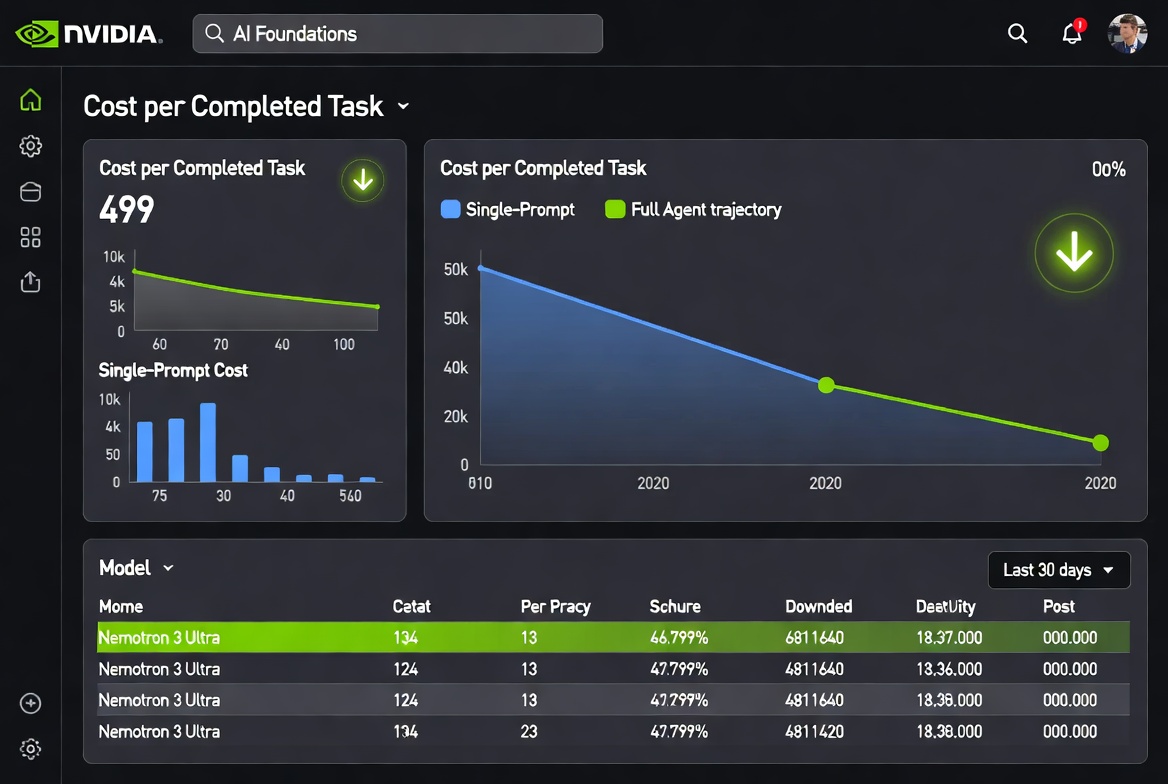Click the large green down-arrow badge
Viewport: 1168px width, 784px height.
click(x=1073, y=253)
